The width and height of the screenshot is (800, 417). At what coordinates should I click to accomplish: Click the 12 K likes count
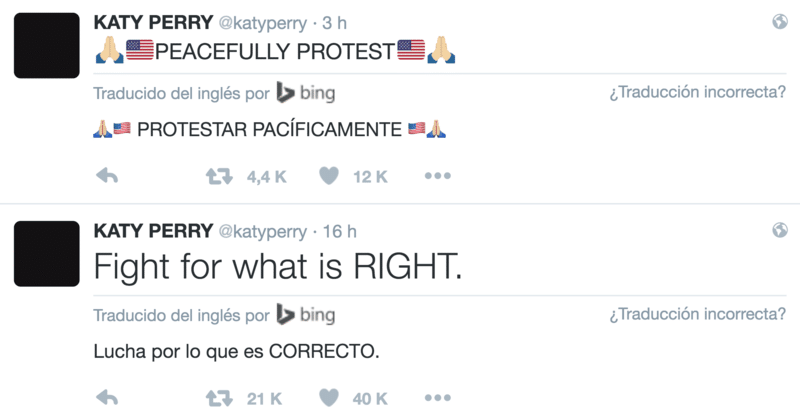pyautogui.click(x=370, y=177)
